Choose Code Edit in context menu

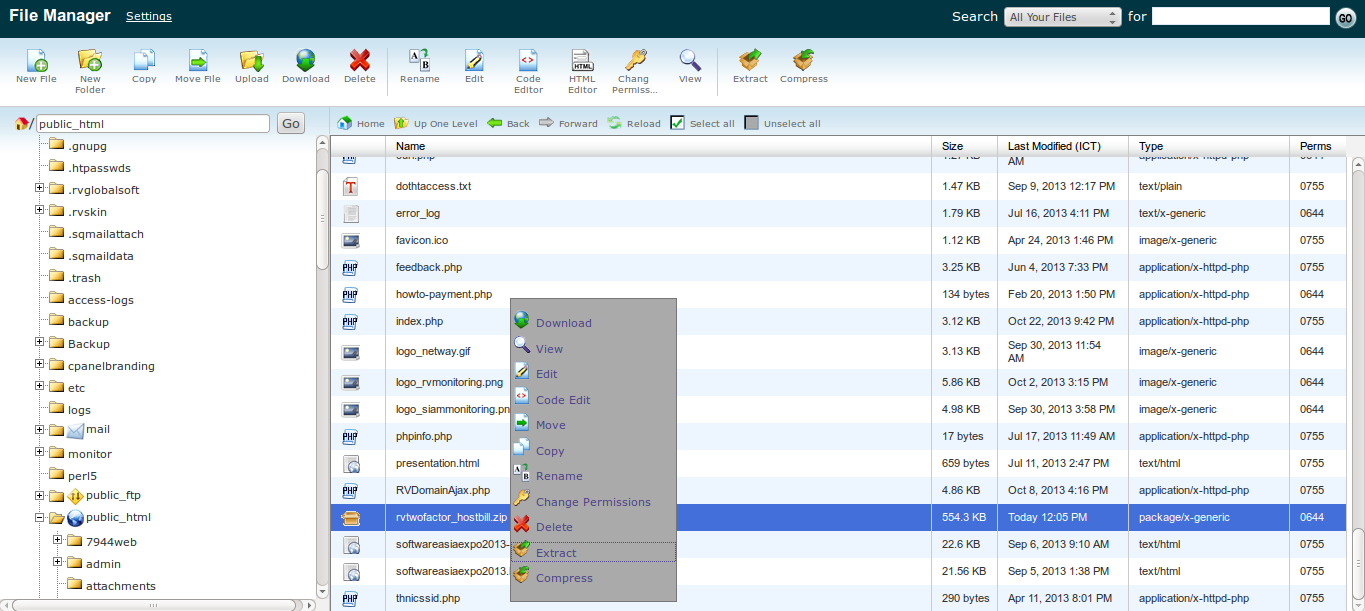pos(563,400)
